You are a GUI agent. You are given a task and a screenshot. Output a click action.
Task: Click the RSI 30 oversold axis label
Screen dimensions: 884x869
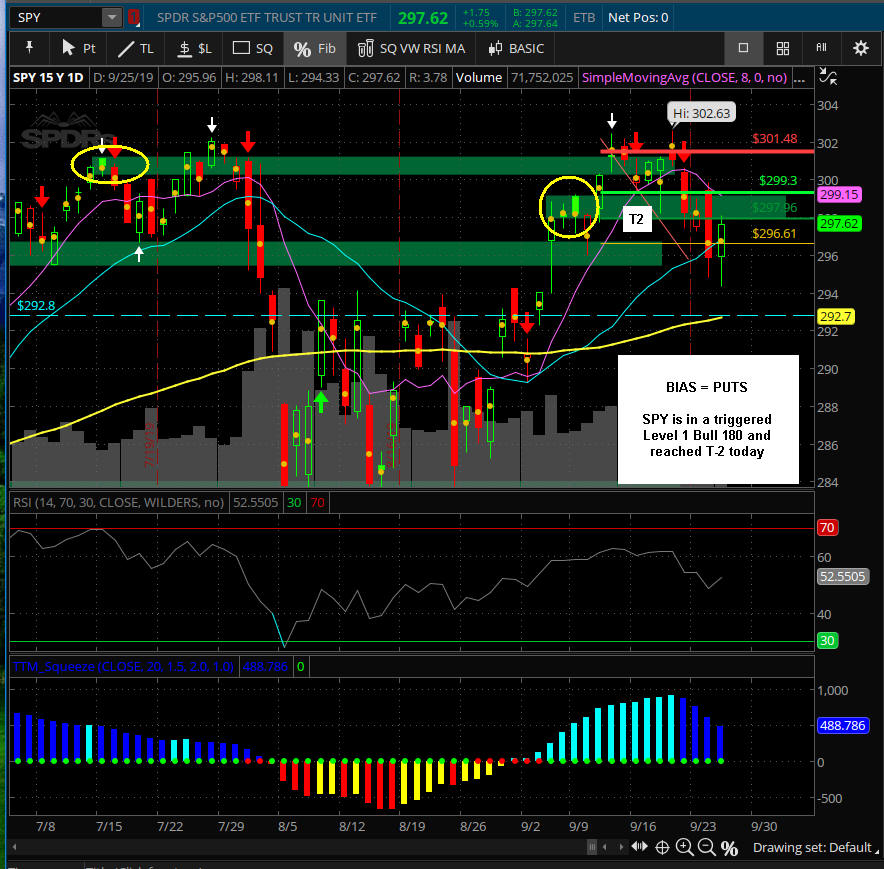pos(827,641)
